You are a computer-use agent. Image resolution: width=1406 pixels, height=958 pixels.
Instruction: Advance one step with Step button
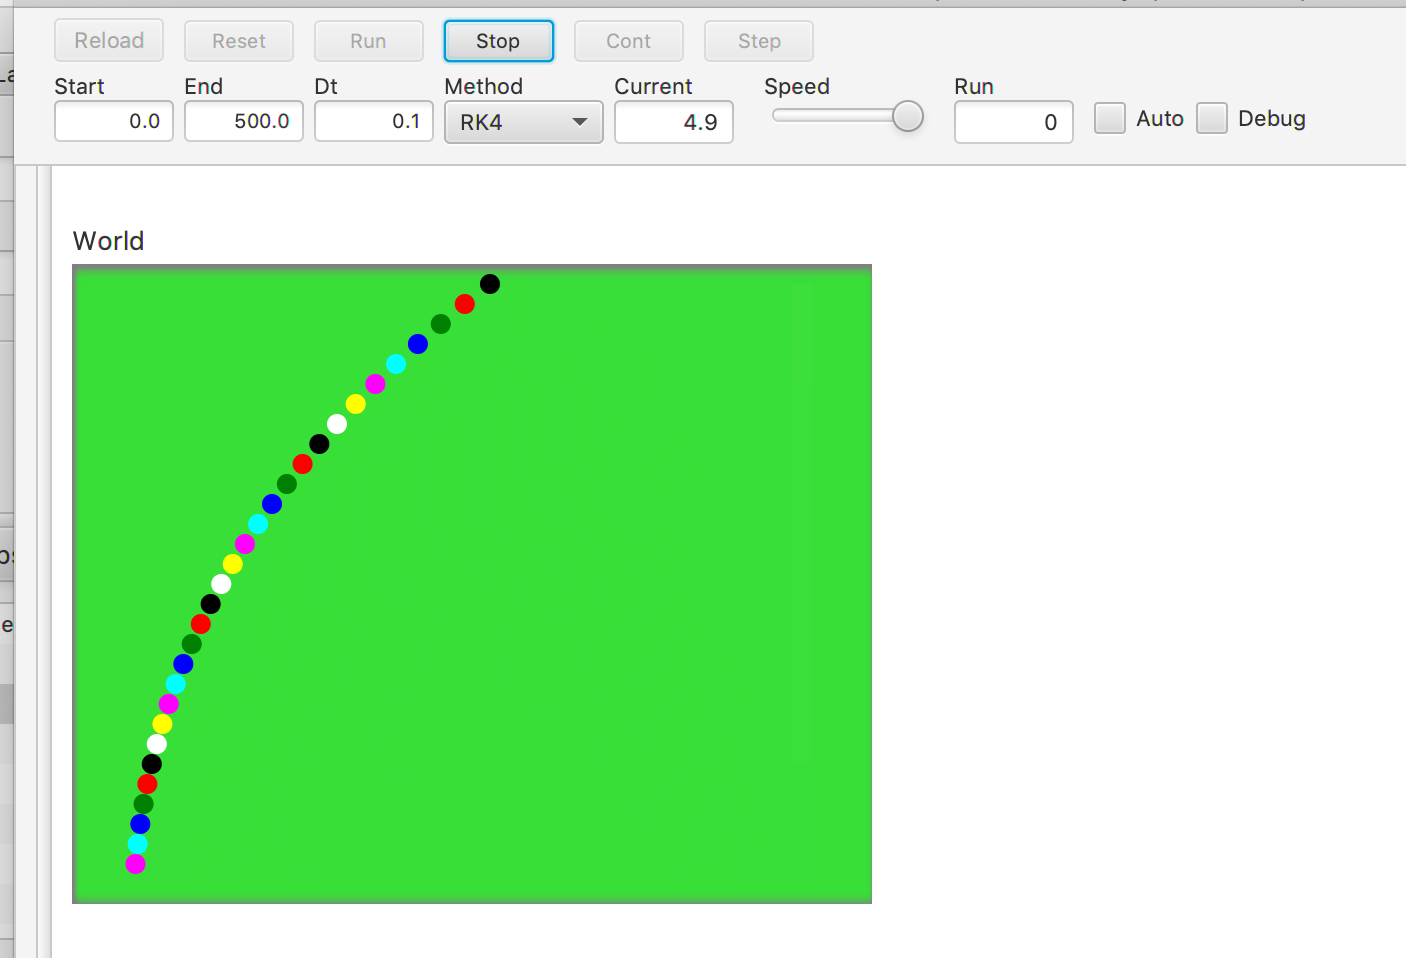click(x=759, y=41)
